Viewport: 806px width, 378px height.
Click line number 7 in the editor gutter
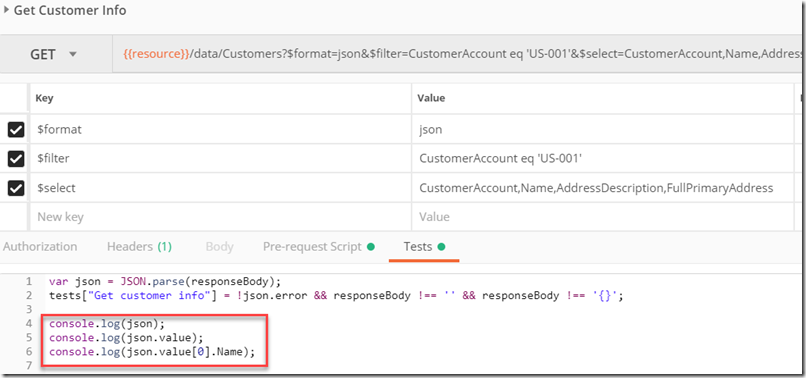[x=28, y=366]
